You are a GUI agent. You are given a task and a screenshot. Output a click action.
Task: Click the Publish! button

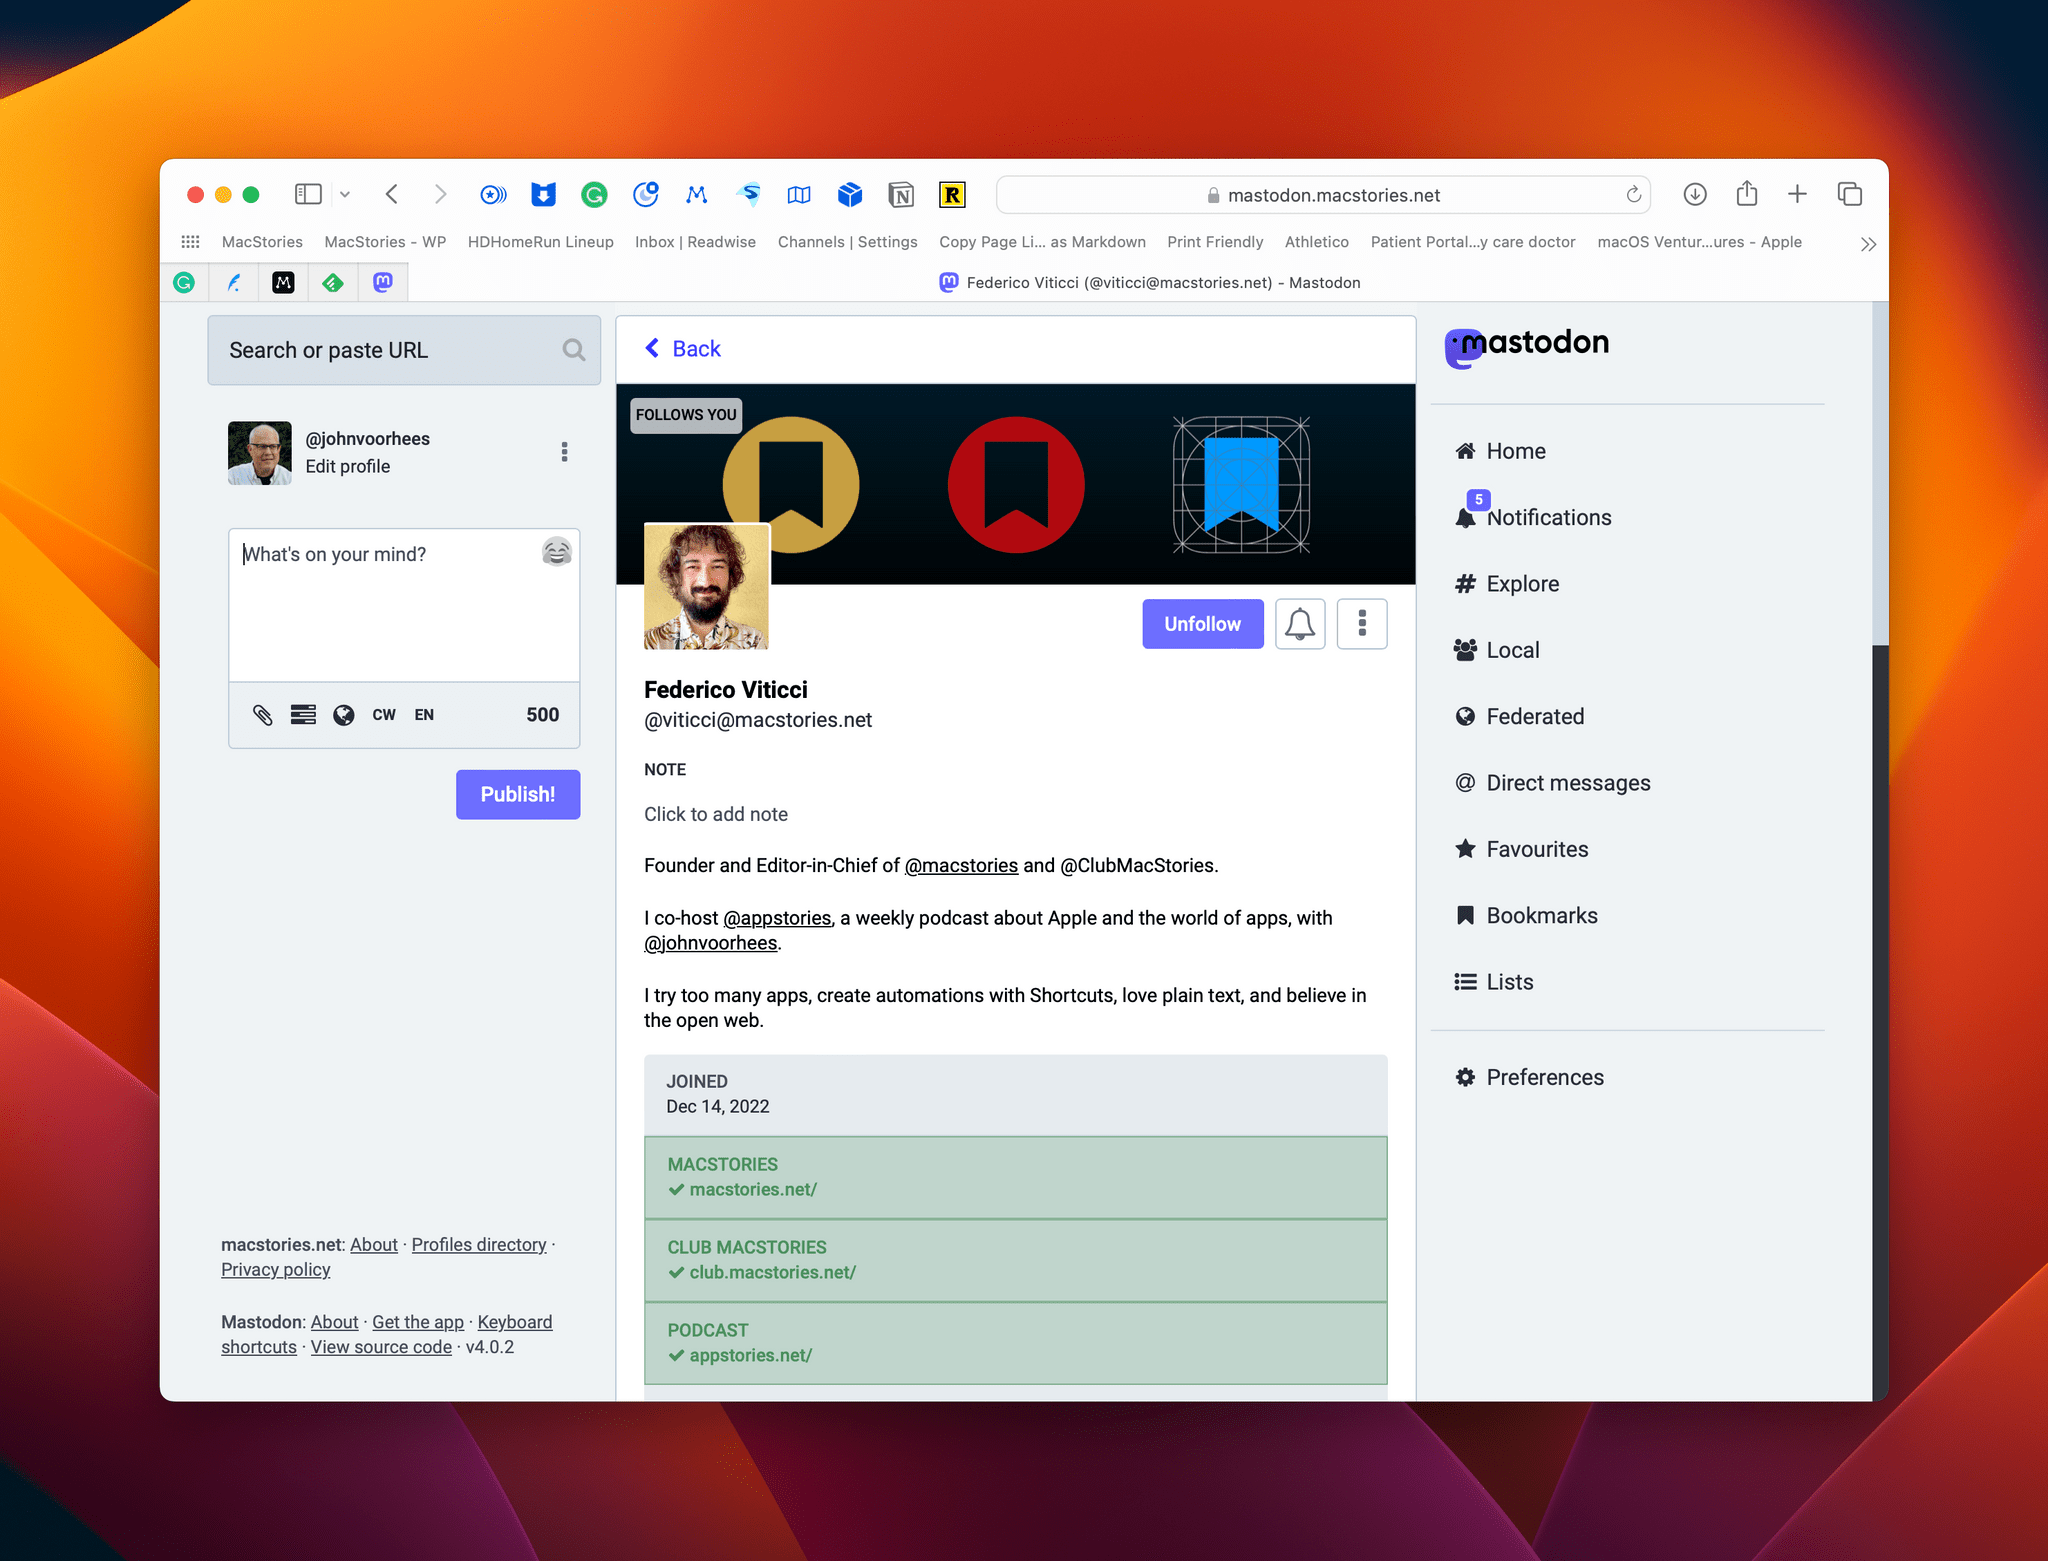pyautogui.click(x=518, y=794)
